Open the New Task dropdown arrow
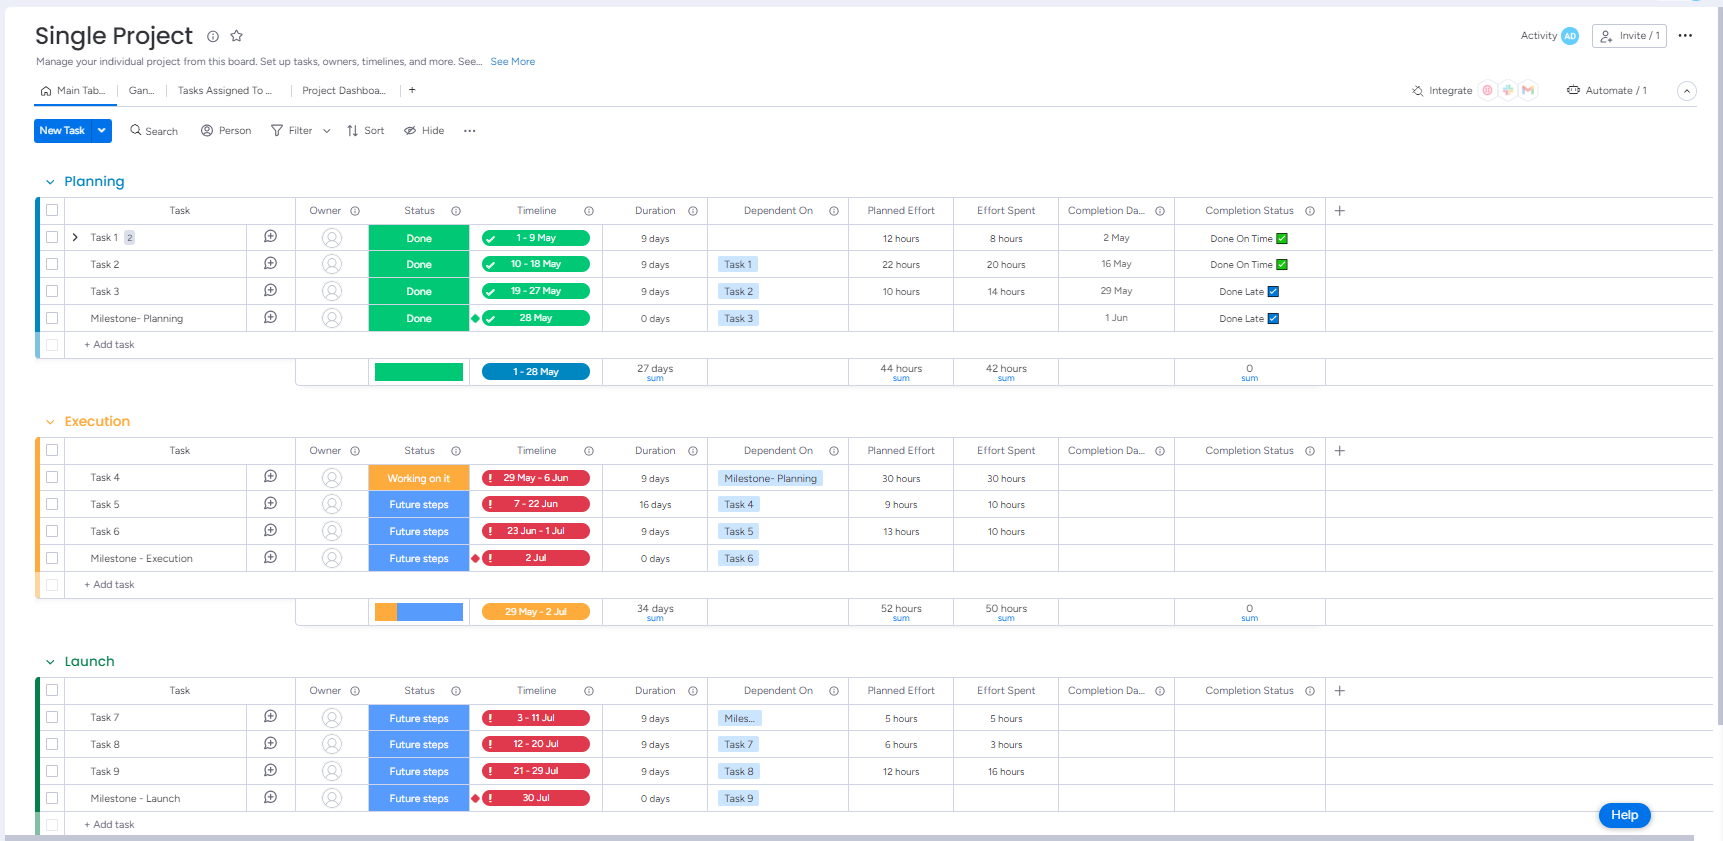Viewport: 1723px width, 841px height. (102, 130)
